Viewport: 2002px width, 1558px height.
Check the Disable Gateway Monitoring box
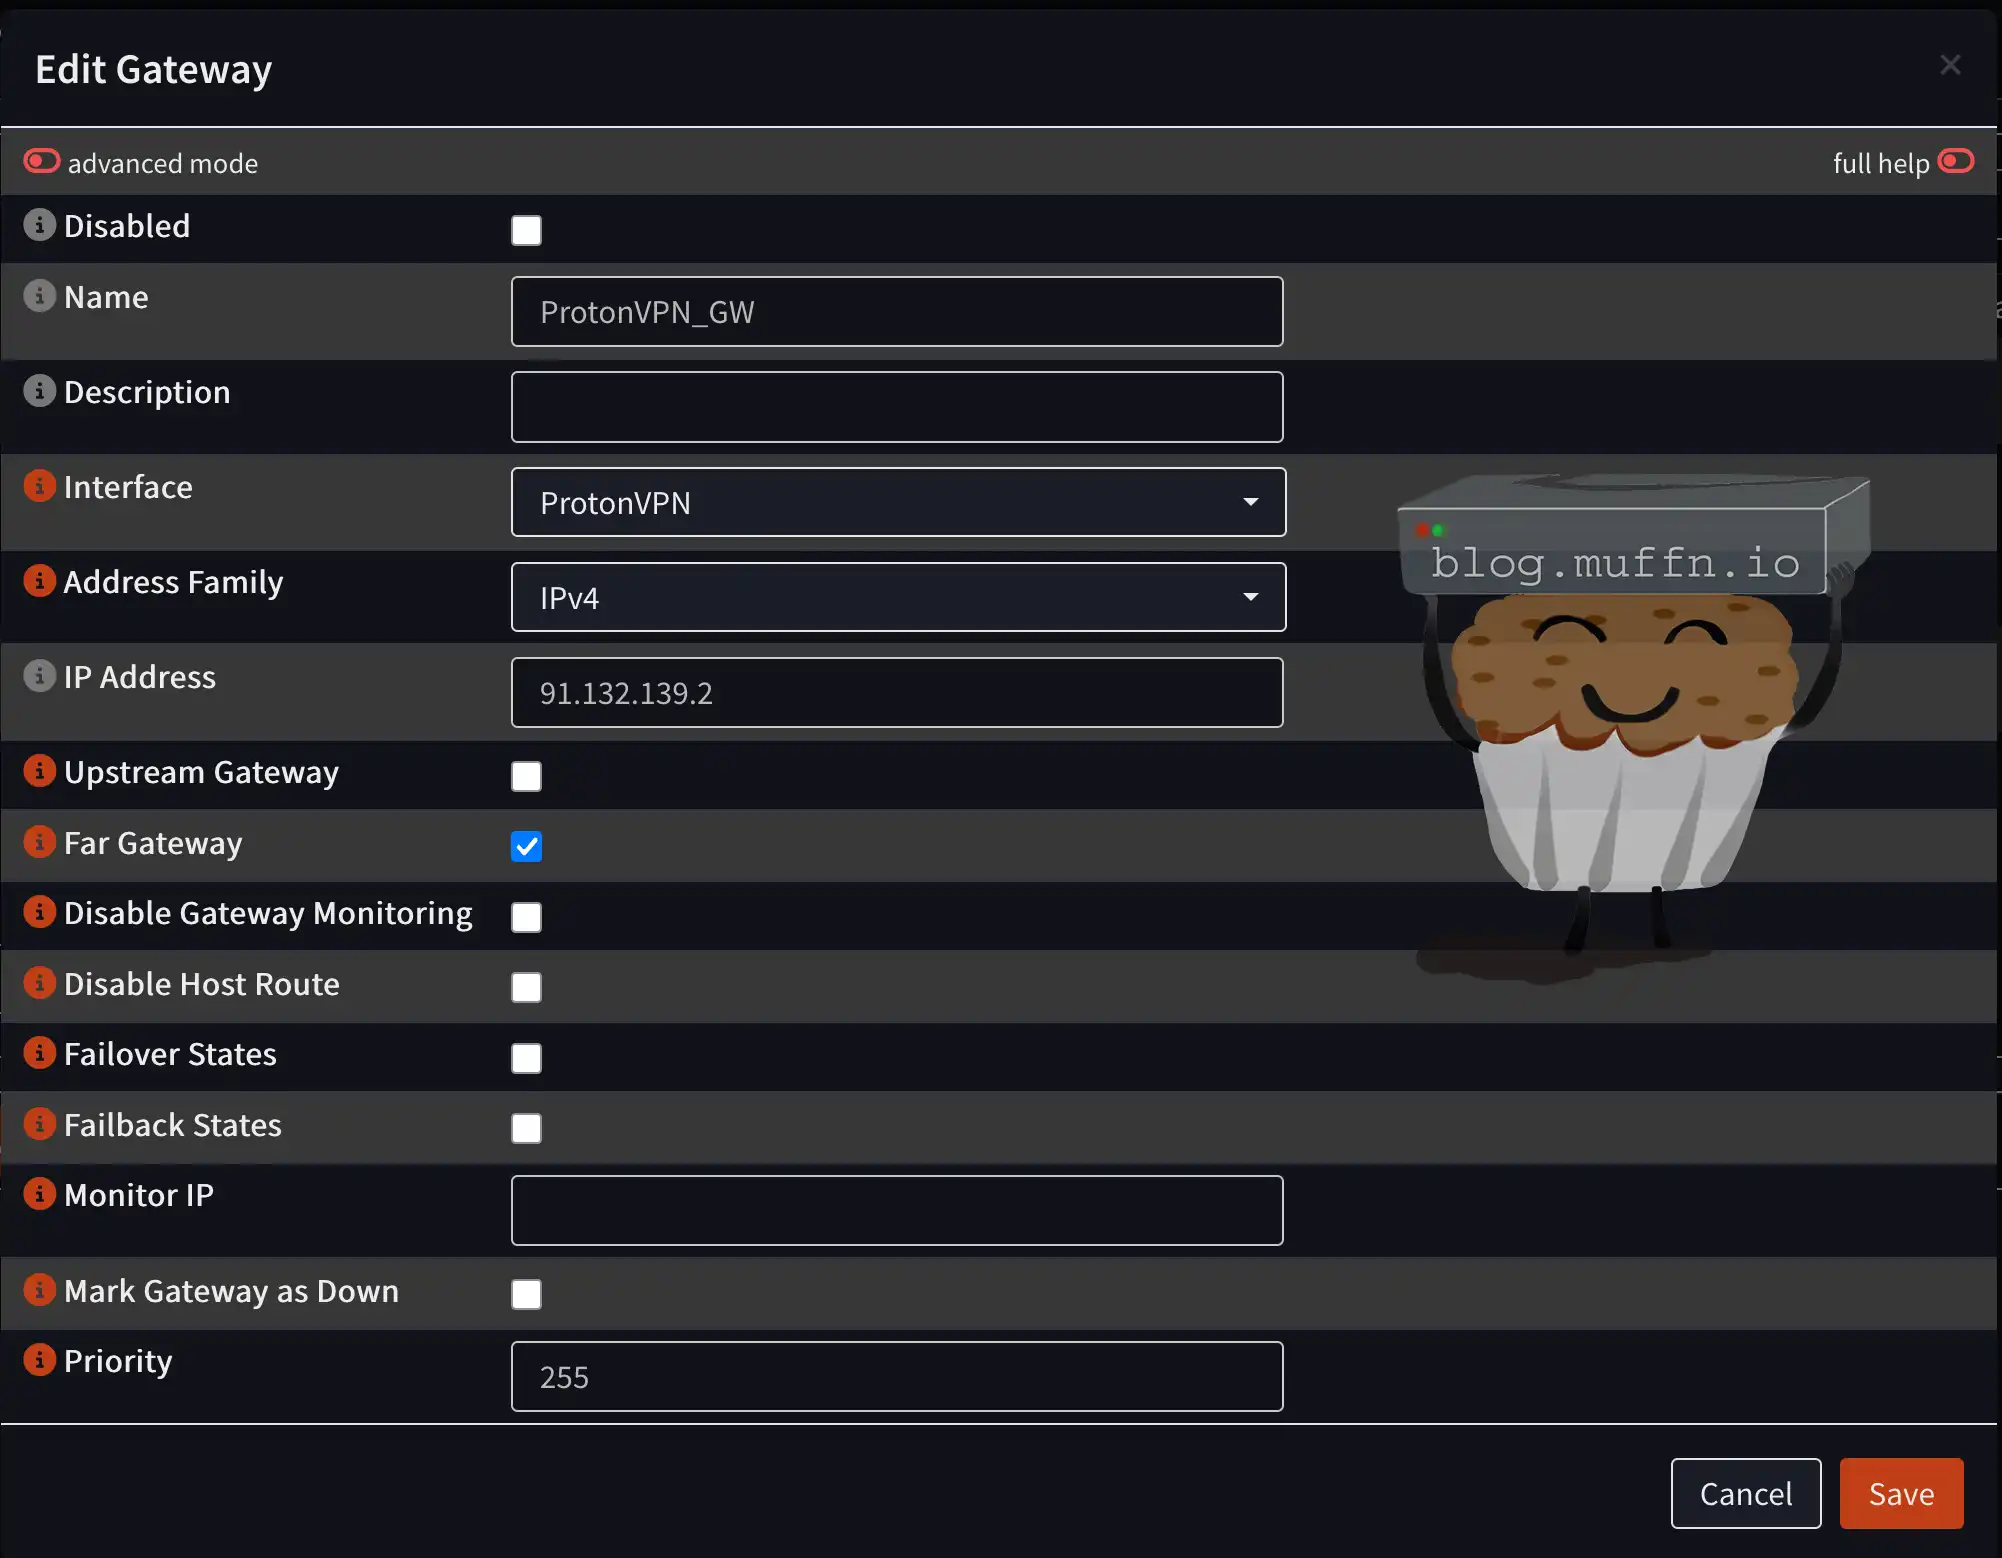[526, 917]
